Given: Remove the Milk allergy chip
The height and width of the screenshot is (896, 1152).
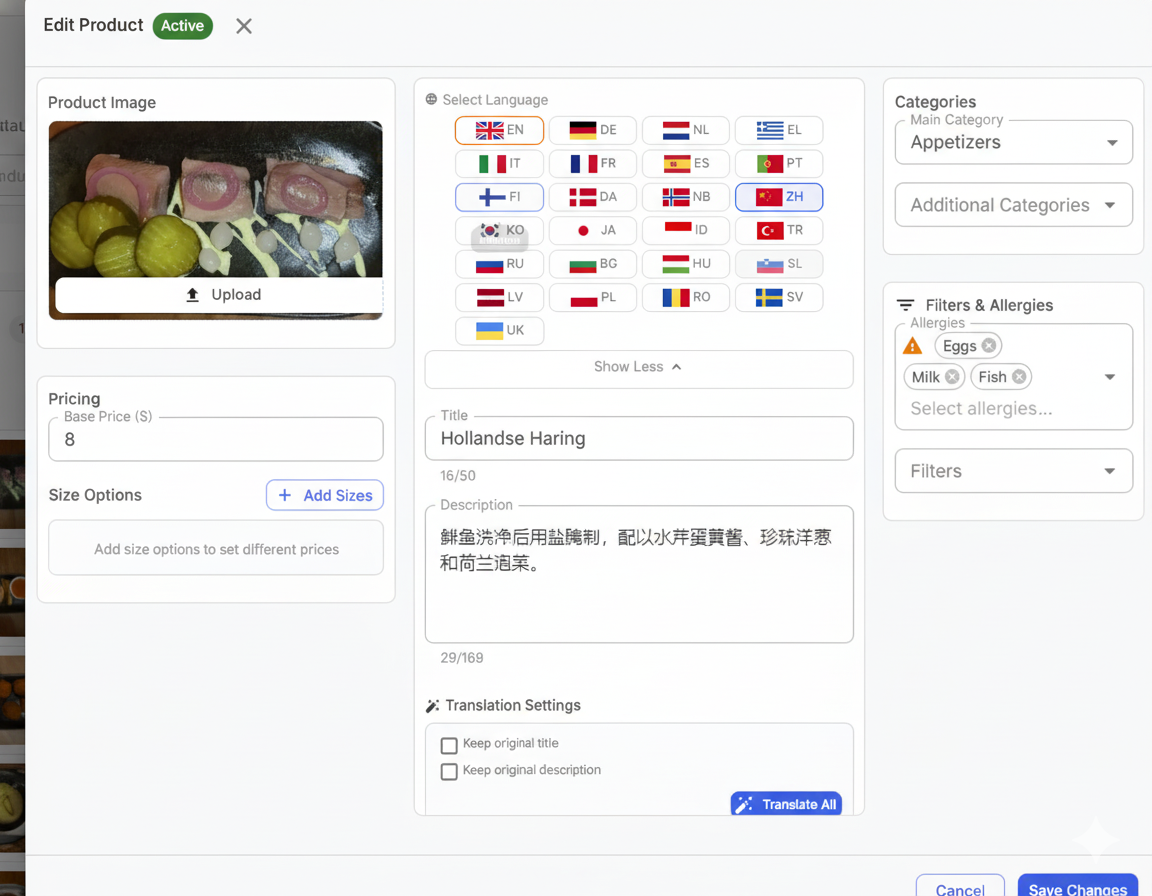Looking at the screenshot, I should point(952,377).
